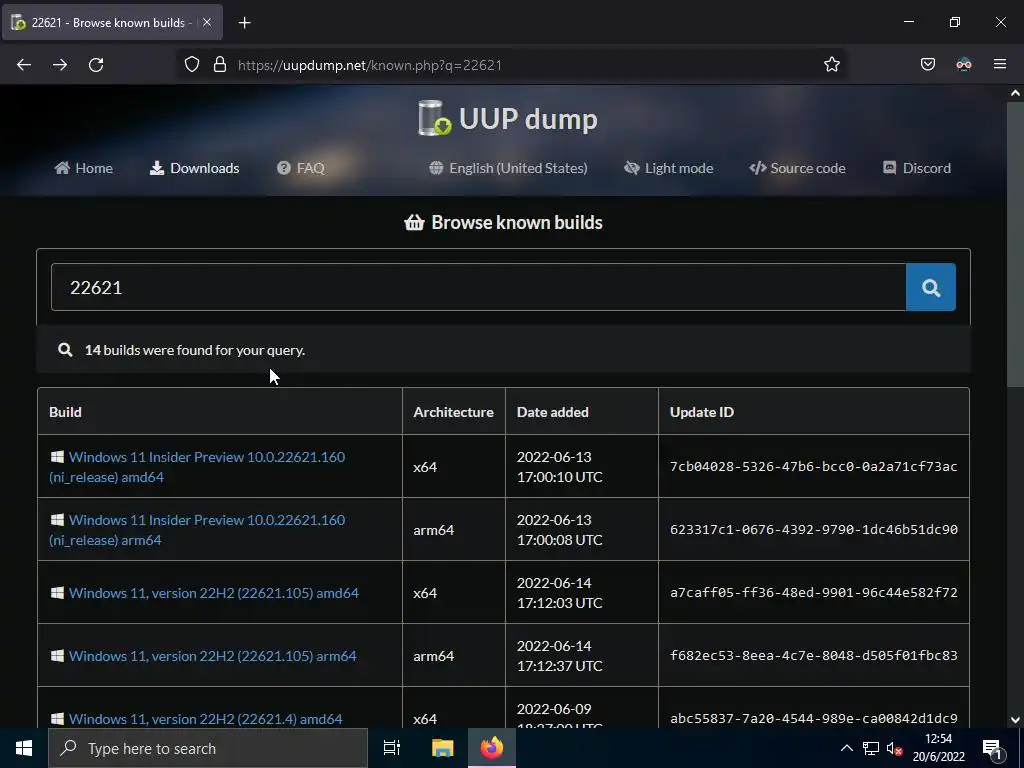Open version 22H2 (22621.4) amd64 build
This screenshot has height=768, width=1024.
click(197, 718)
